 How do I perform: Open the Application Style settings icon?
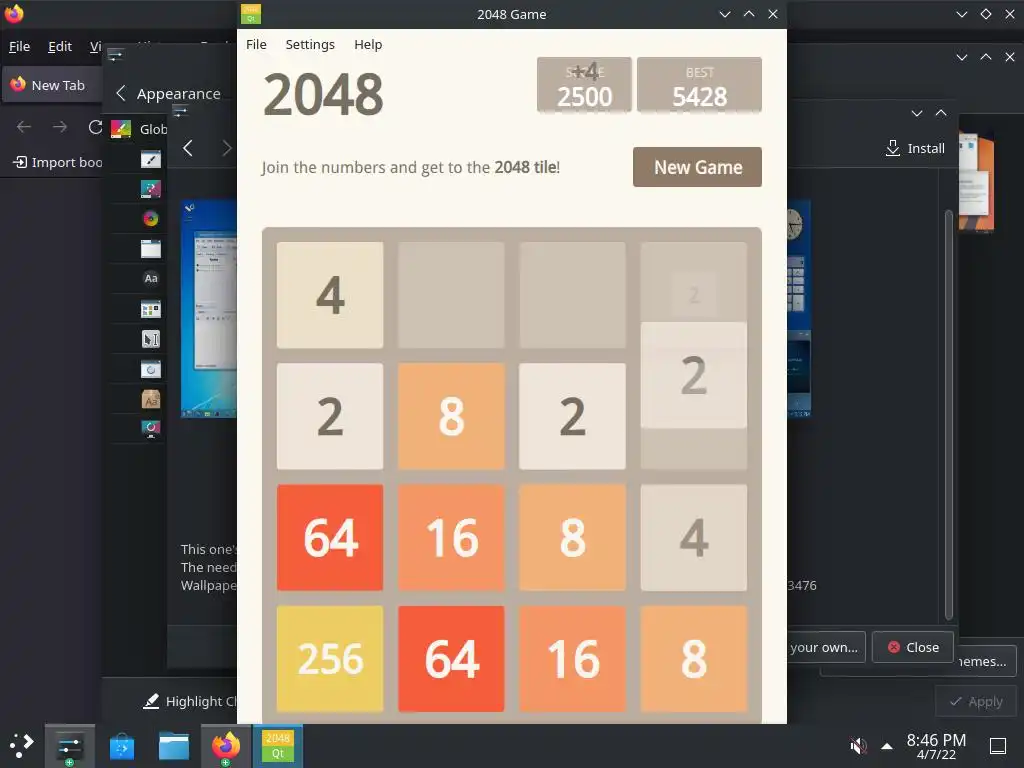[x=151, y=159]
